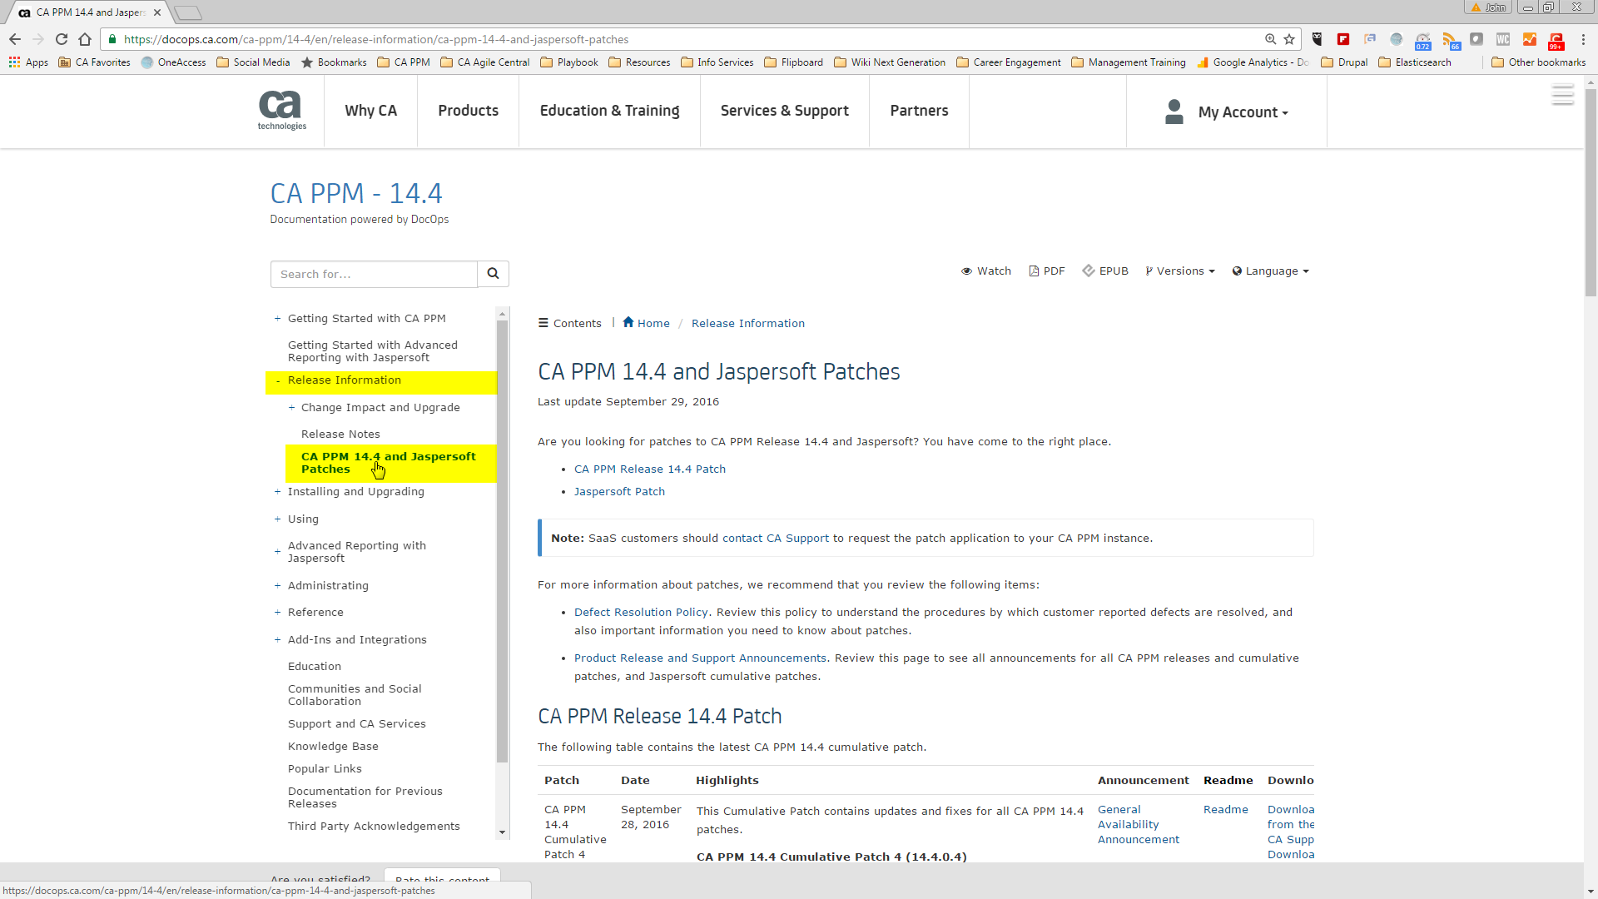The height and width of the screenshot is (899, 1598).
Task: Expand the Installing and Upgrading node
Action: click(278, 491)
